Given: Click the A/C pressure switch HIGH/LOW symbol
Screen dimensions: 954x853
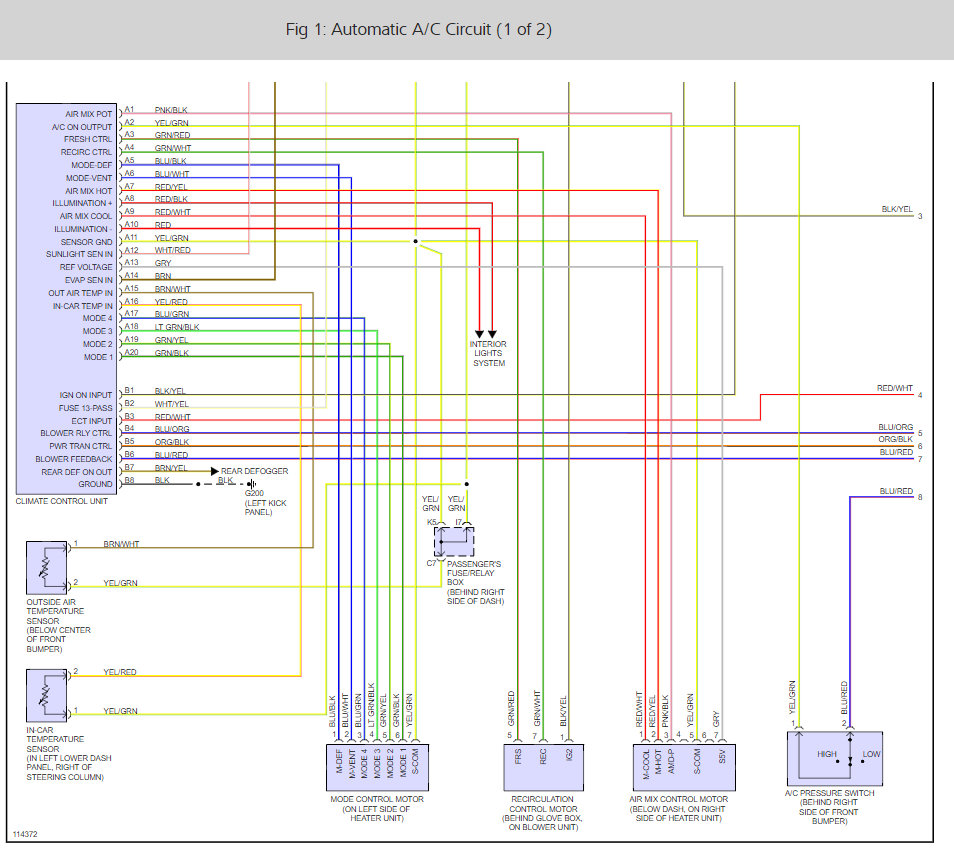Looking at the screenshot, I should (835, 759).
